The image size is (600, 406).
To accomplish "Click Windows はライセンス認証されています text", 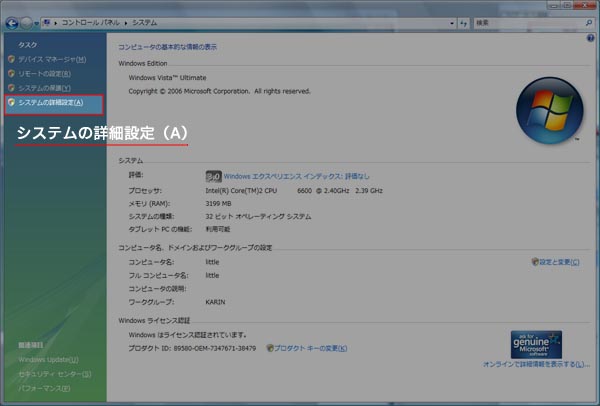I will [x=188, y=335].
